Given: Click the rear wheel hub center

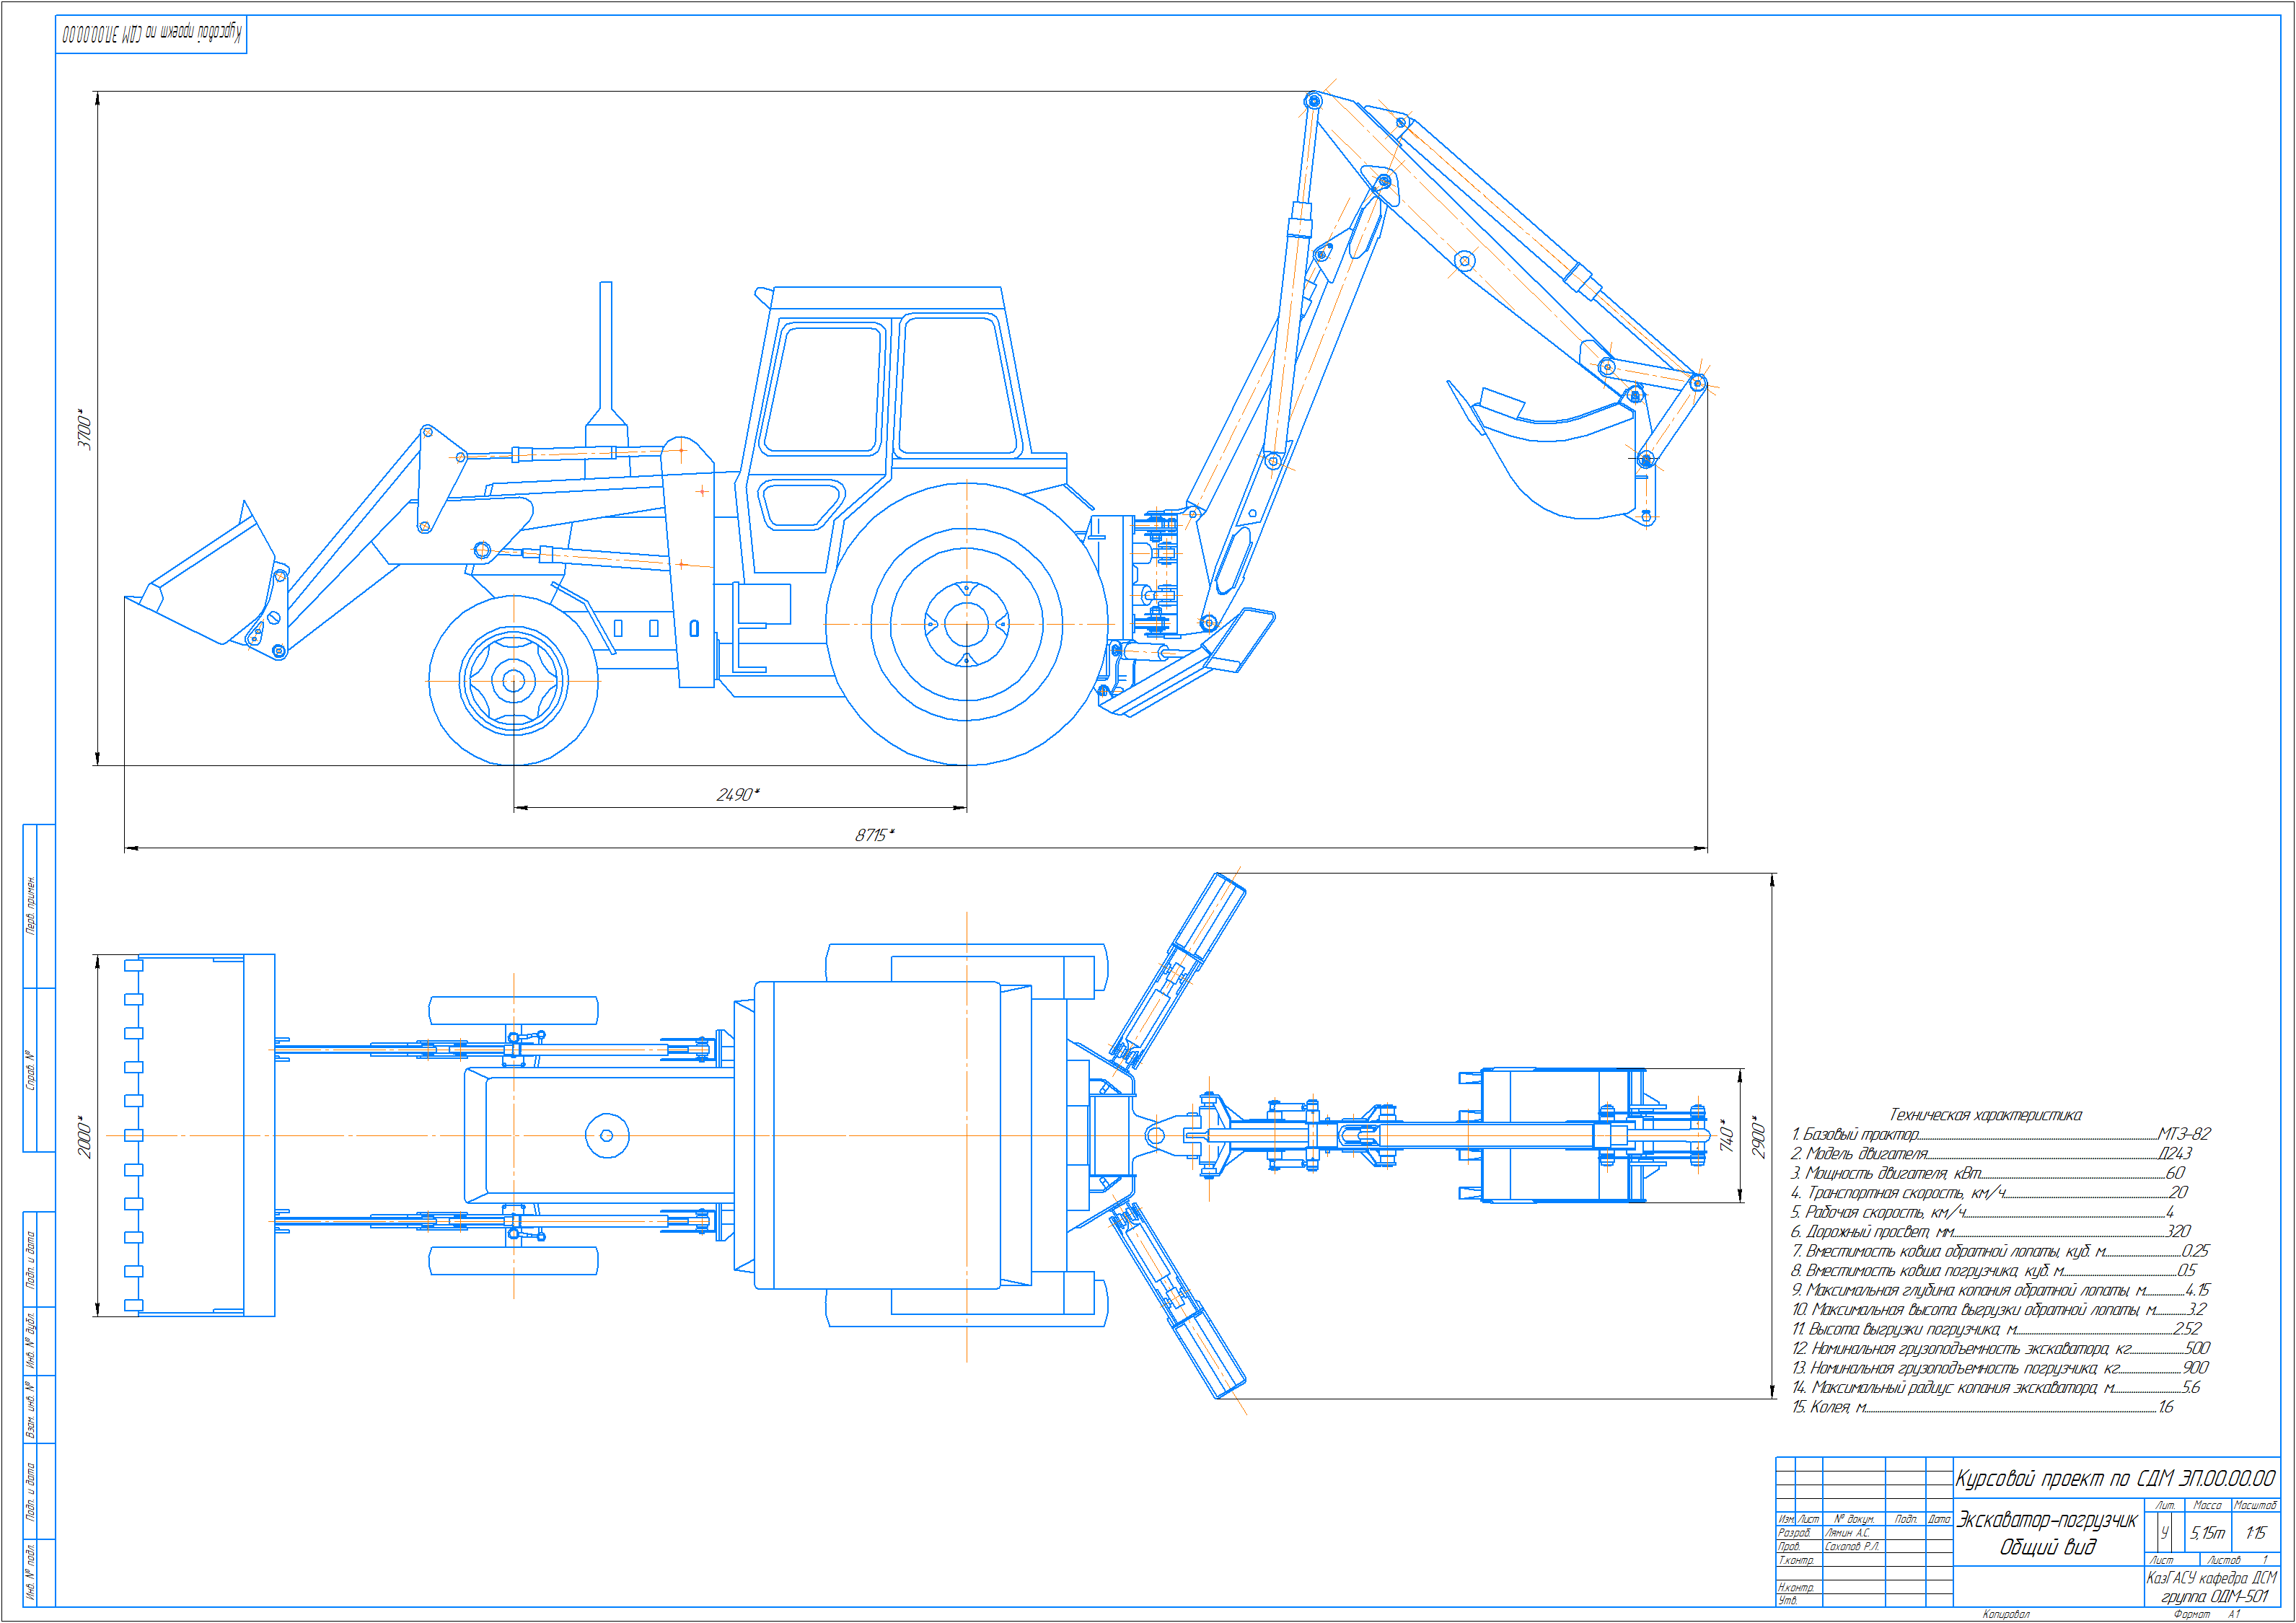Looking at the screenshot, I should [x=966, y=623].
